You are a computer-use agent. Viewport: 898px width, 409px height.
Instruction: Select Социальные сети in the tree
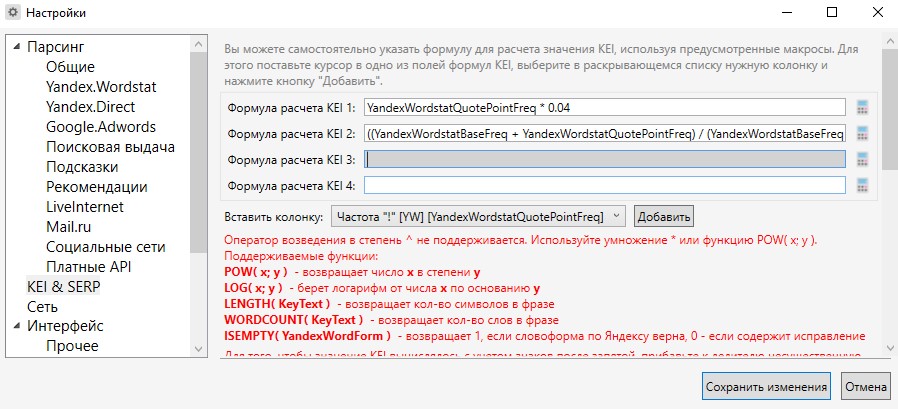tap(106, 247)
